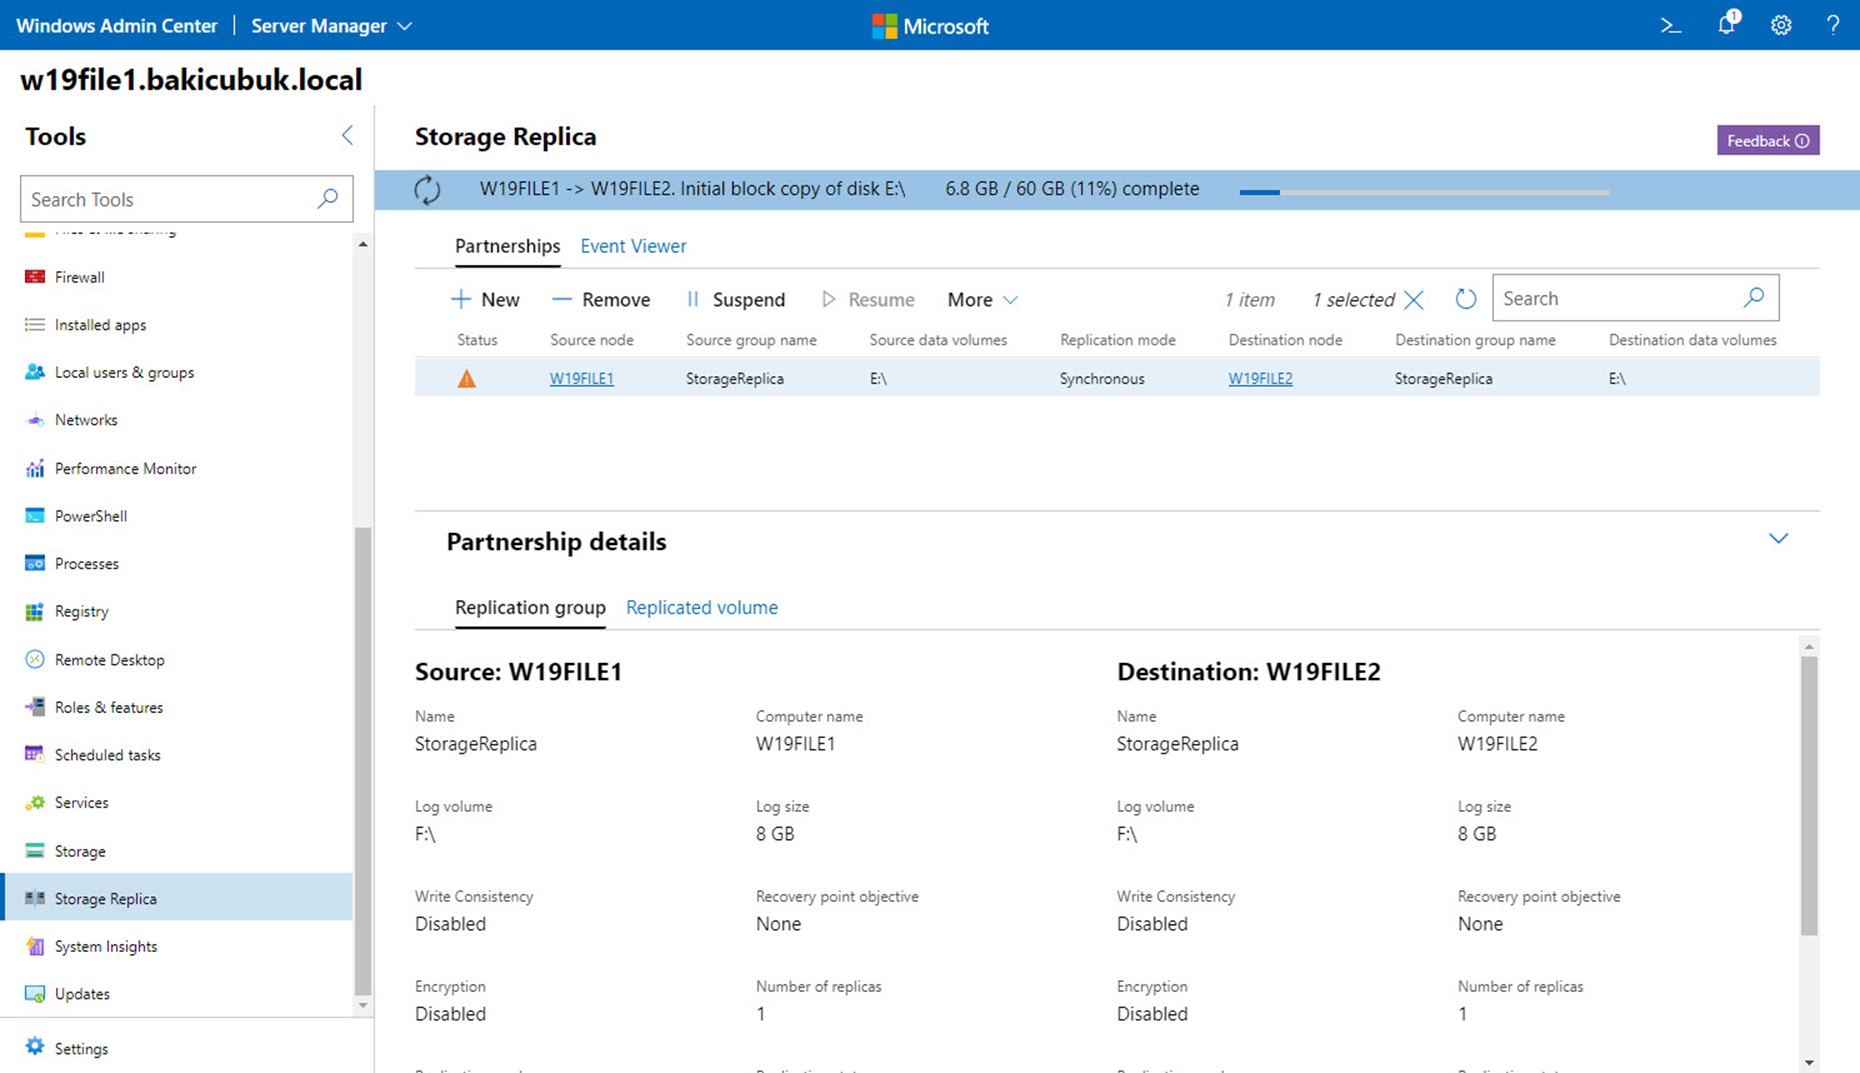This screenshot has height=1073, width=1860.
Task: Collapse the Tools sidebar panel
Action: 347,136
